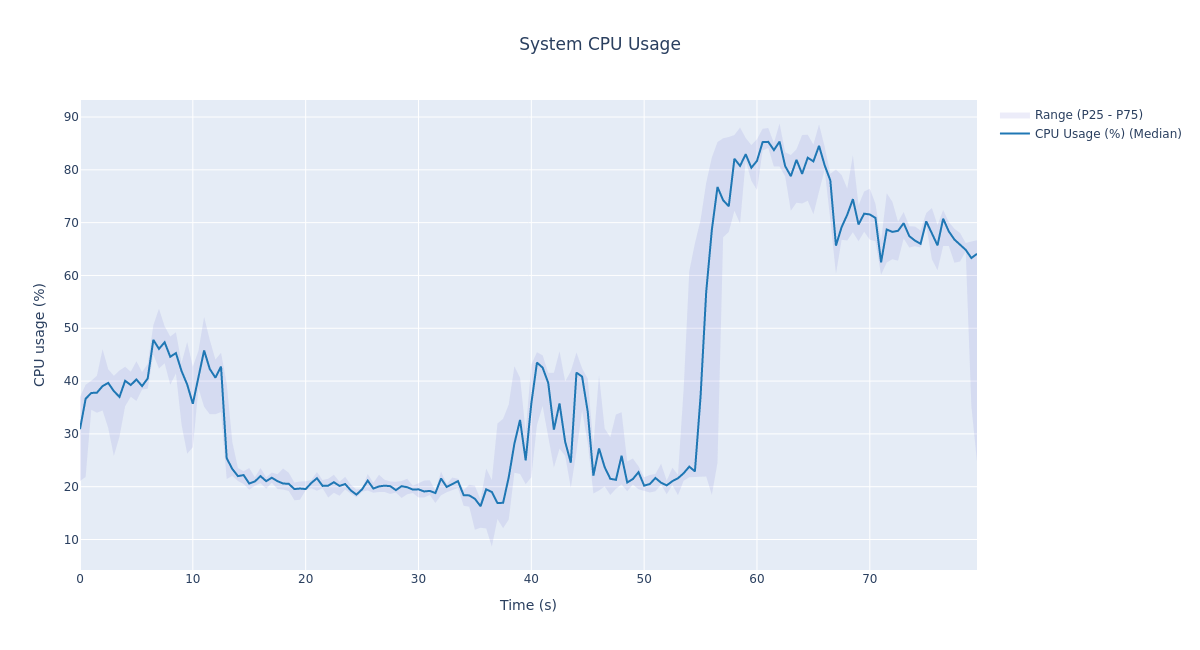Viewport: 1200px width, 650px height.
Task: Click the y-axis tick label 80
Action: 71,170
